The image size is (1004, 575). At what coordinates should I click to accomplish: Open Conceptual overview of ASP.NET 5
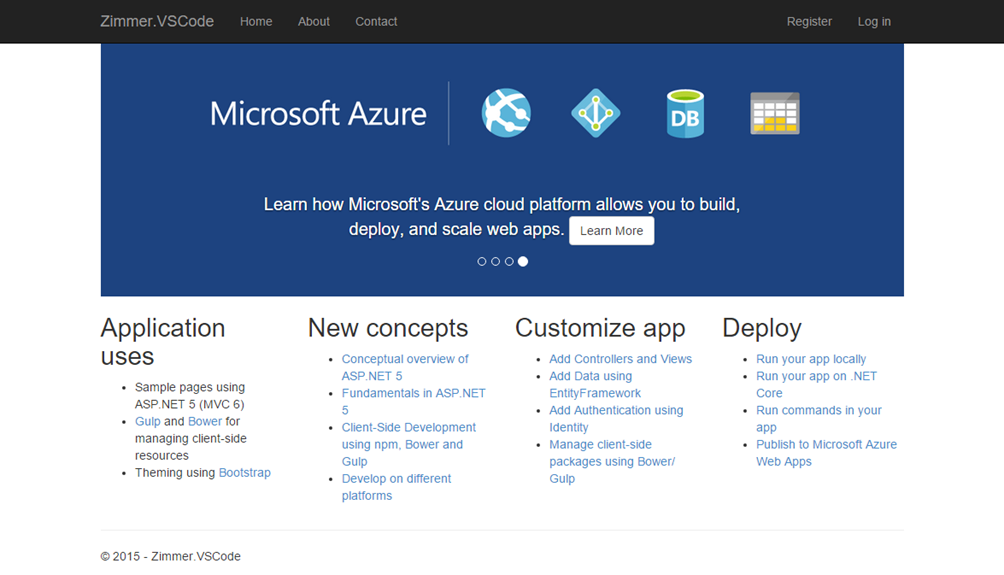pyautogui.click(x=405, y=368)
